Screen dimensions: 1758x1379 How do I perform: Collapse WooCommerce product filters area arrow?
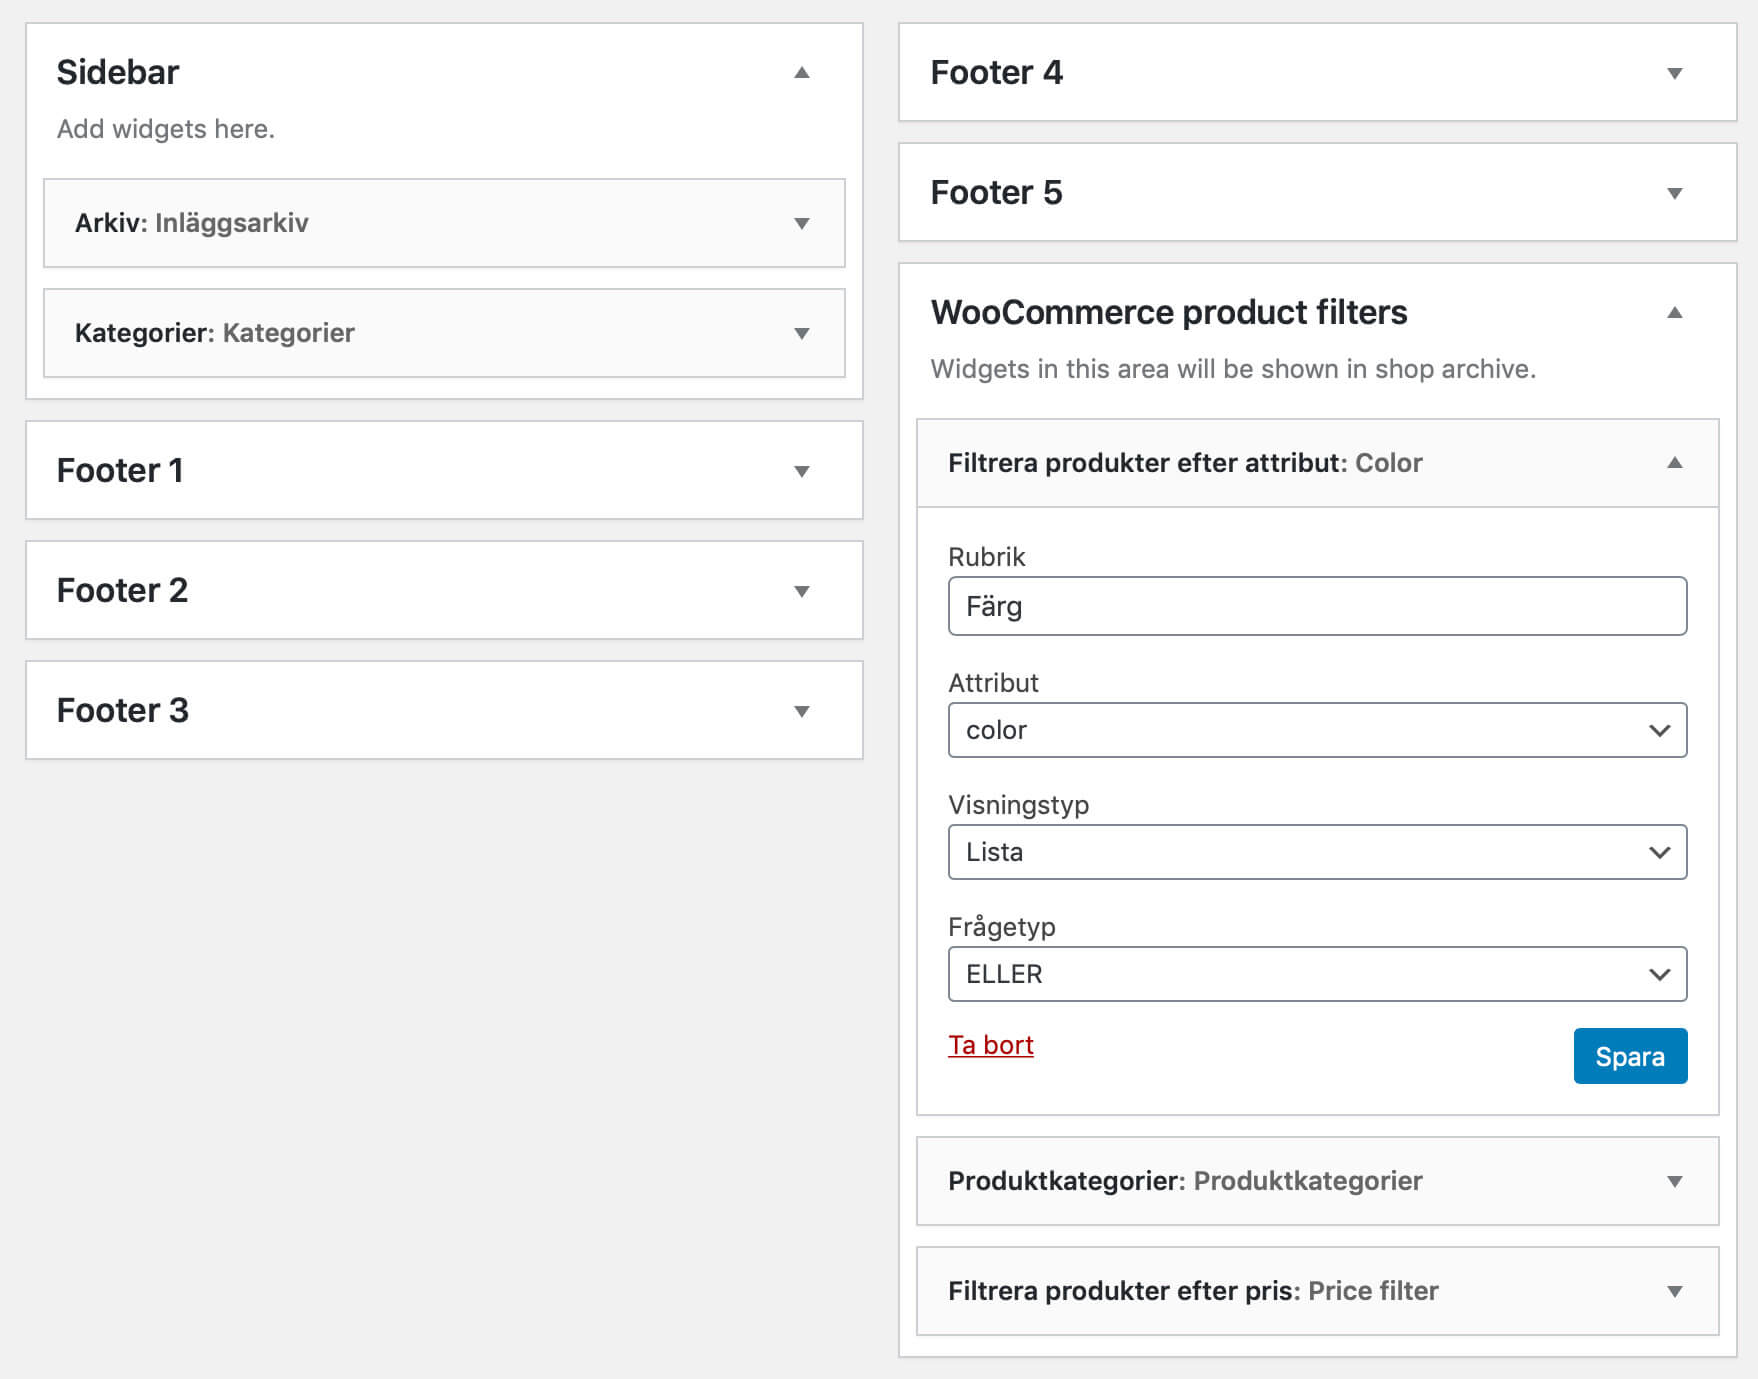pos(1674,312)
